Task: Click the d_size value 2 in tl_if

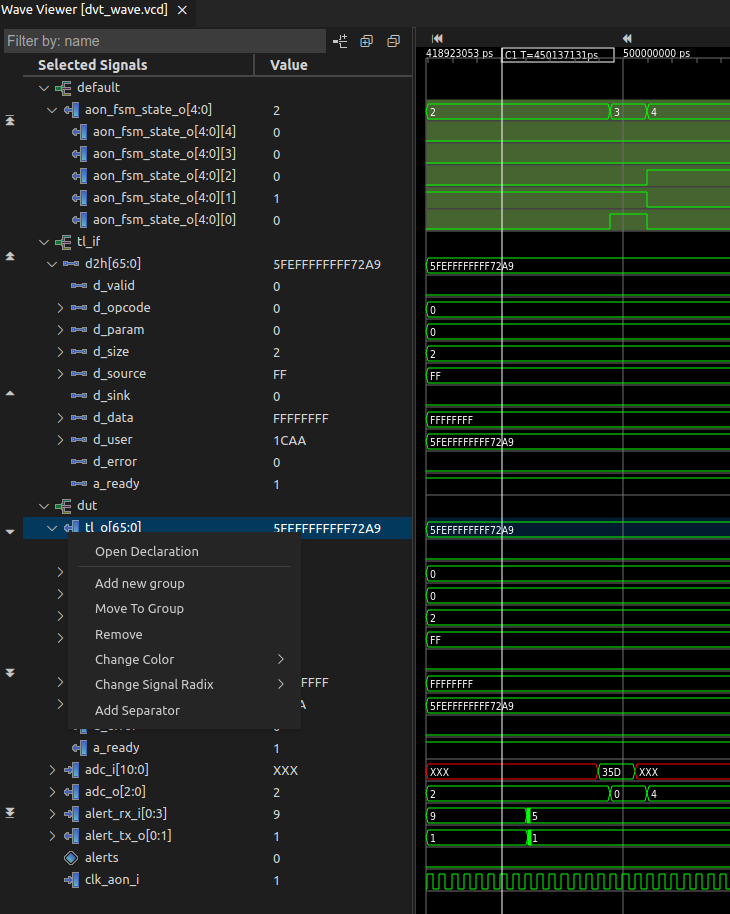Action: 276,353
